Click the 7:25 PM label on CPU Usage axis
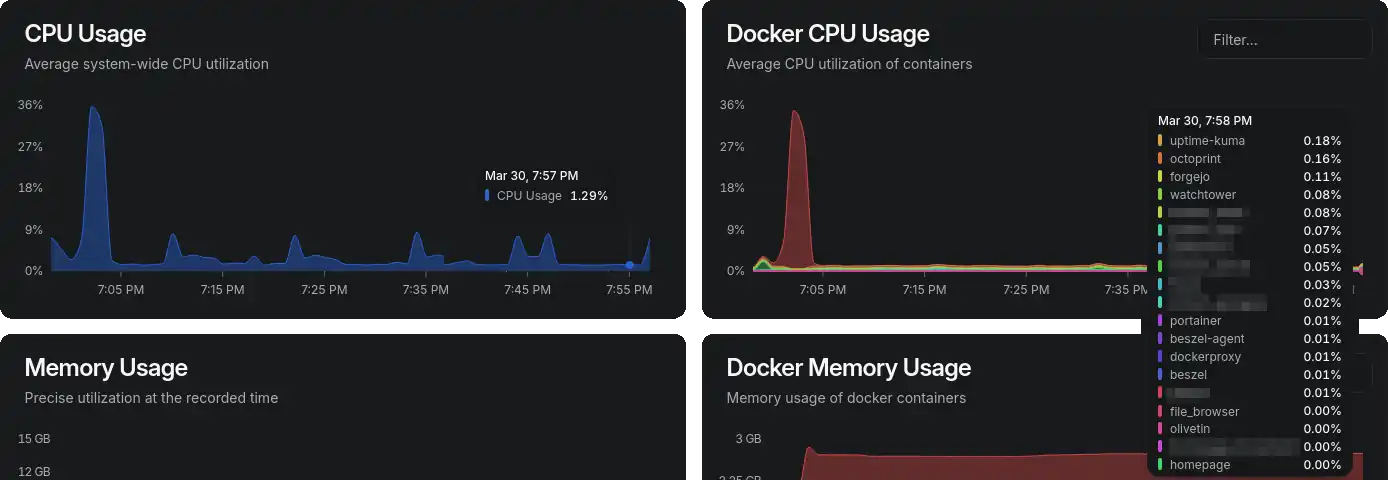This screenshot has width=1388, height=480. (x=324, y=290)
